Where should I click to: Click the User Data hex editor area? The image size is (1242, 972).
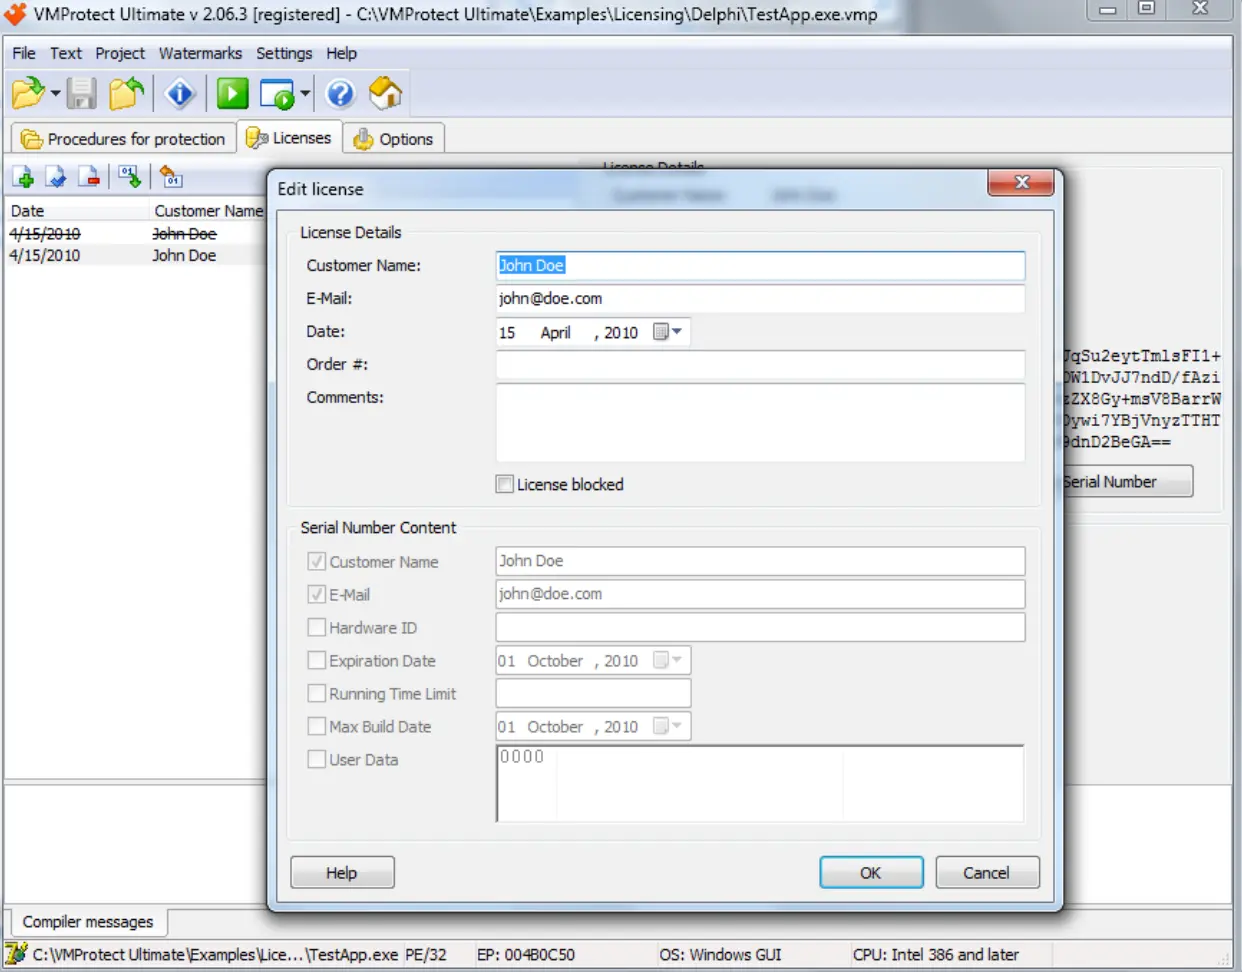click(760, 783)
